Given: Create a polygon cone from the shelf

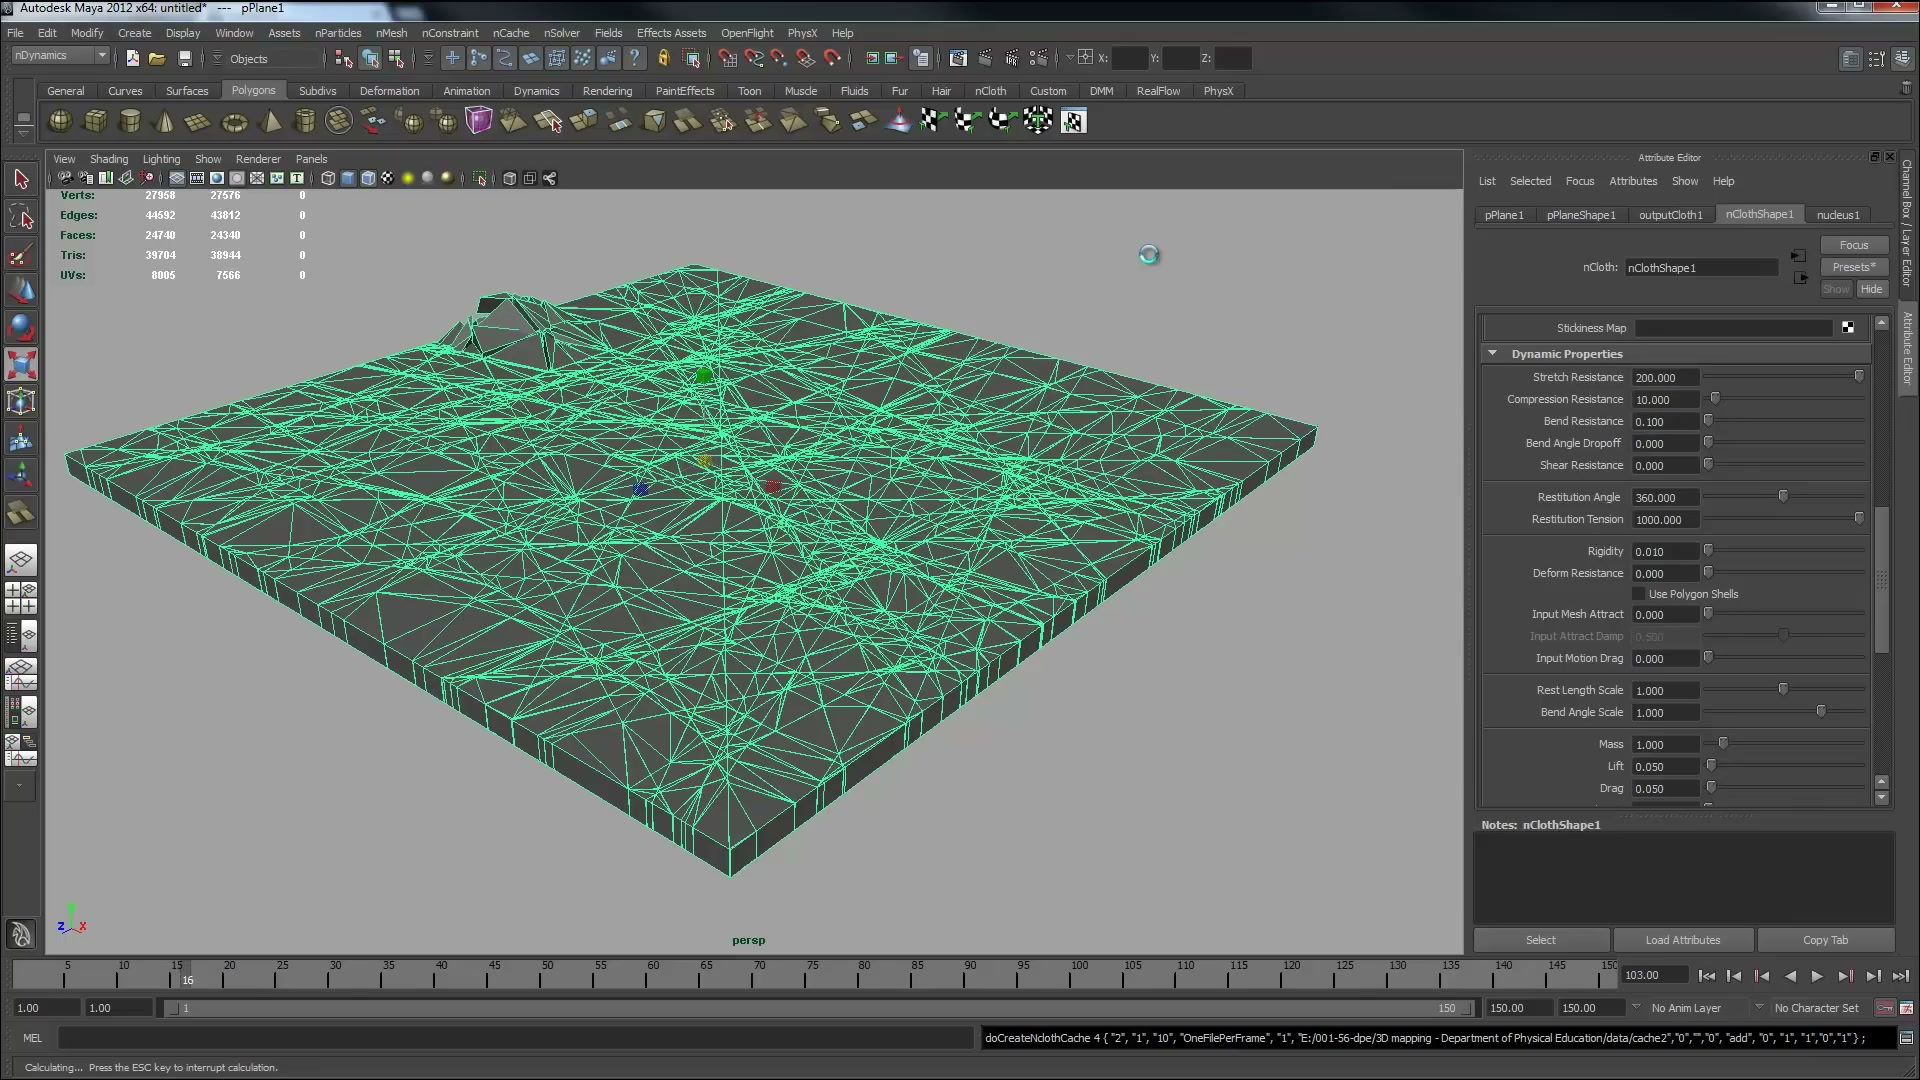Looking at the screenshot, I should pos(165,121).
